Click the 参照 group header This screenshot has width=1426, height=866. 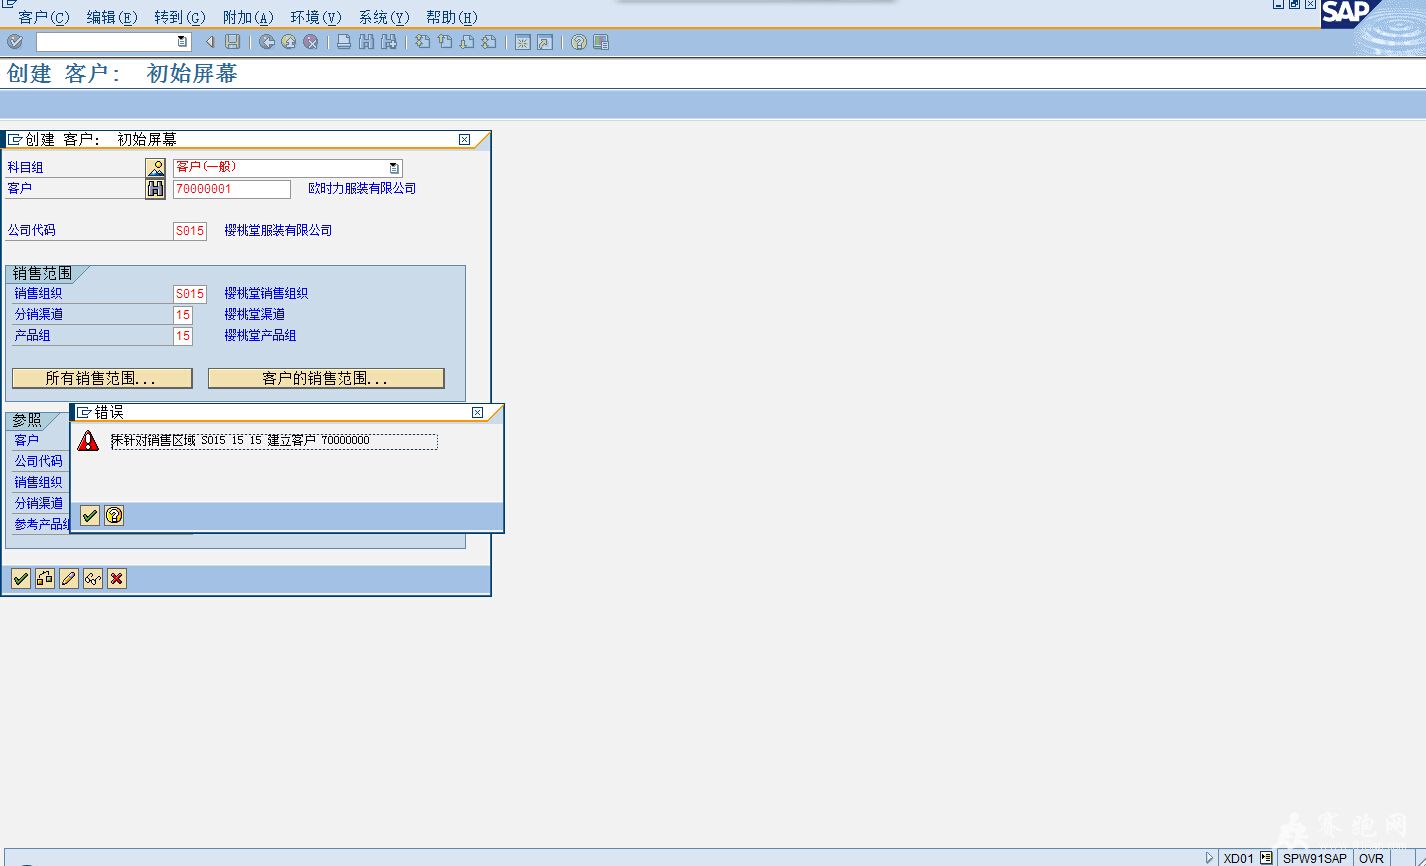27,420
